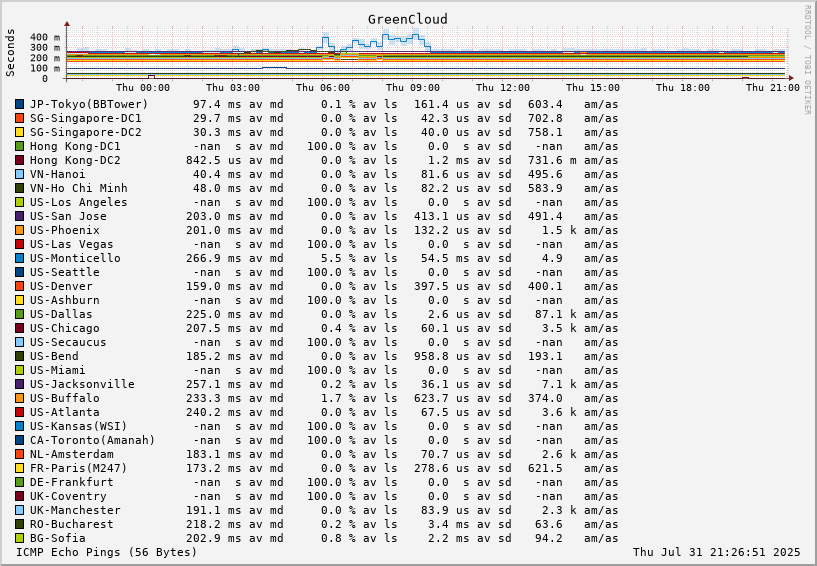The width and height of the screenshot is (817, 566).
Task: Select the 'US-San Jose' legend label
Action: click(x=68, y=216)
